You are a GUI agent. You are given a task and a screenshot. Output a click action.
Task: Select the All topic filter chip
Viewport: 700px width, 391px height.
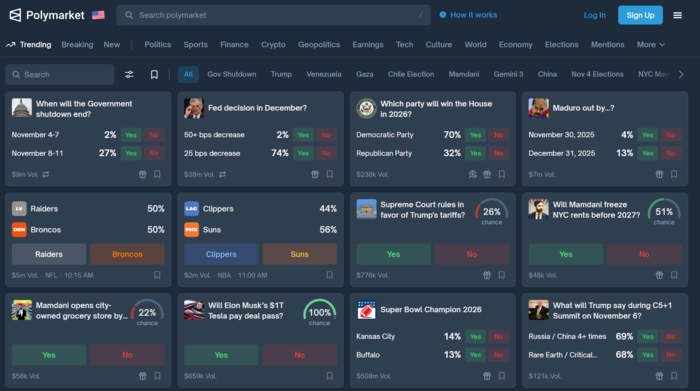[x=188, y=75]
